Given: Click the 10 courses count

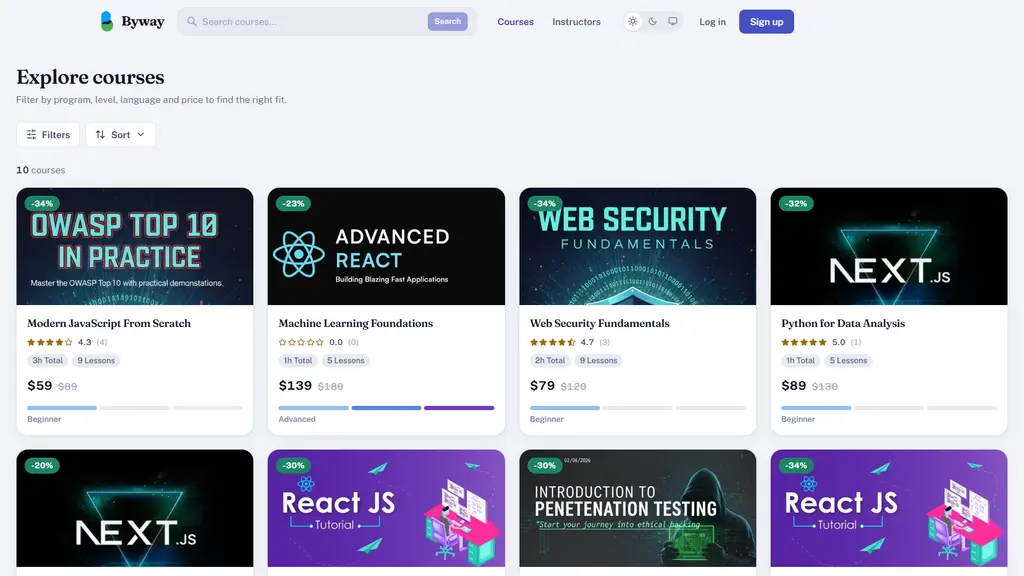Looking at the screenshot, I should coord(40,170).
